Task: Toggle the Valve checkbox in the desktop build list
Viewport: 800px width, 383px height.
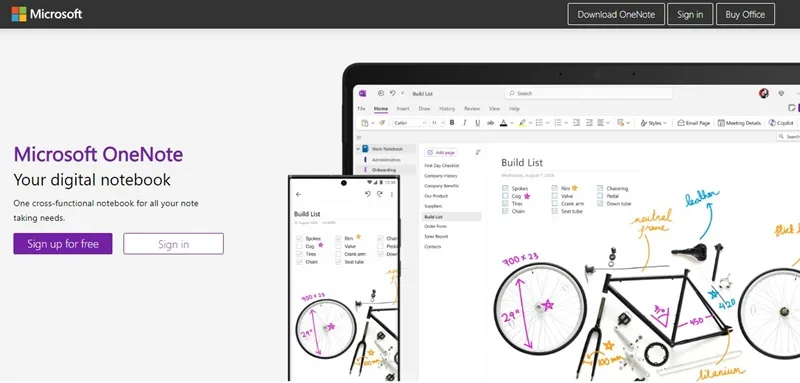Action: point(555,196)
